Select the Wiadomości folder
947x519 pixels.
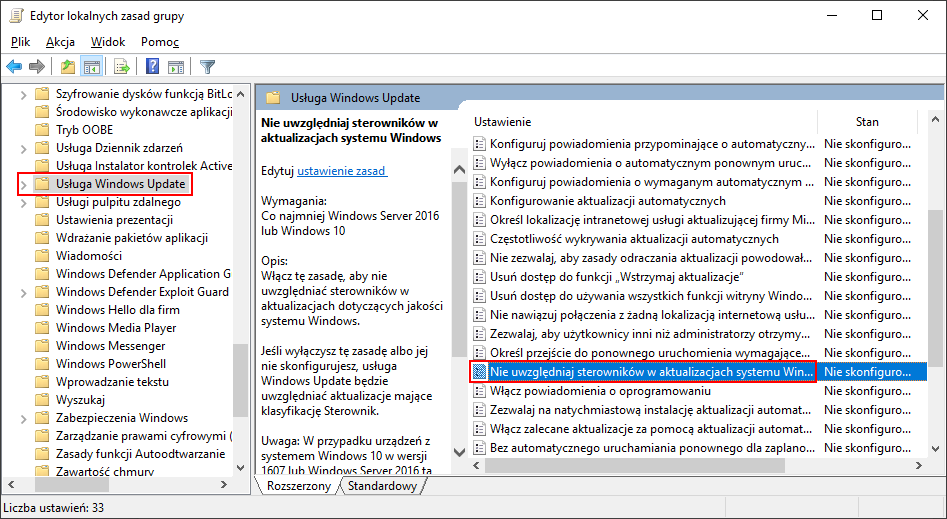(x=89, y=256)
